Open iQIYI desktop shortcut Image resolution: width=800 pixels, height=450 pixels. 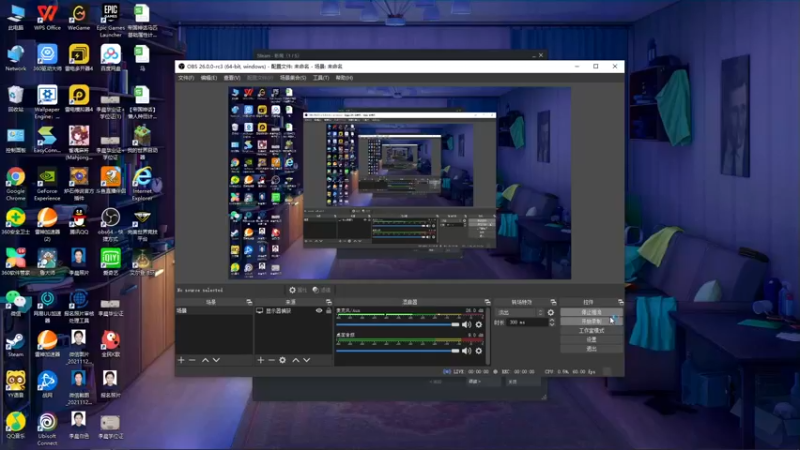click(110, 262)
